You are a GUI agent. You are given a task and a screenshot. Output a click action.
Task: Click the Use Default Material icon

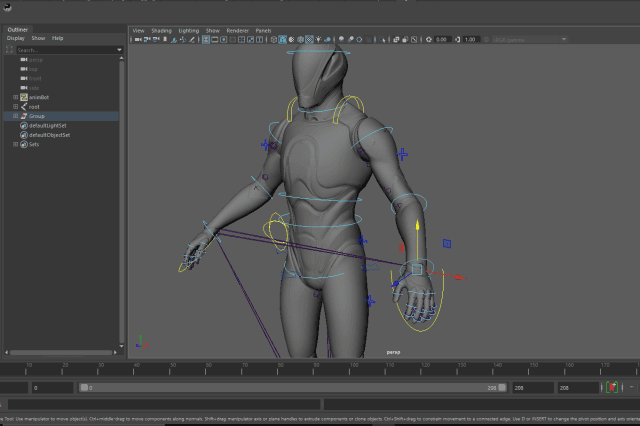pyautogui.click(x=291, y=40)
